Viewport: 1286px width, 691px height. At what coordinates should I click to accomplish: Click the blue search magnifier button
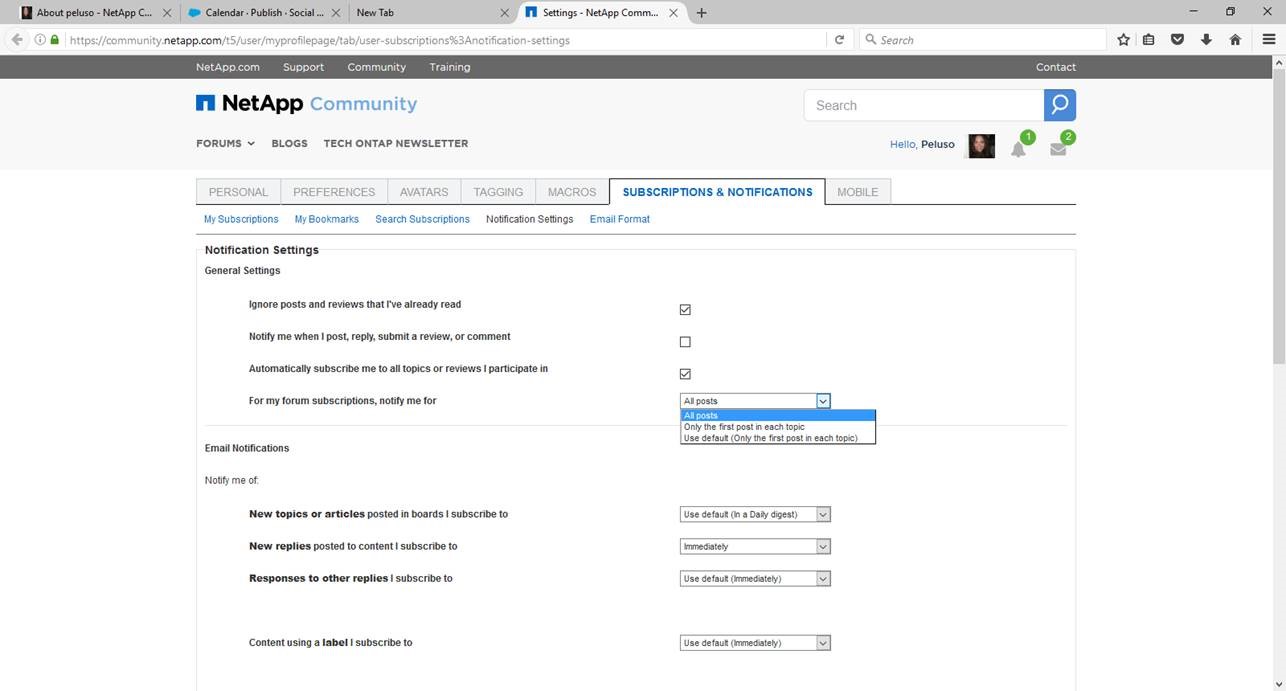pos(1060,105)
